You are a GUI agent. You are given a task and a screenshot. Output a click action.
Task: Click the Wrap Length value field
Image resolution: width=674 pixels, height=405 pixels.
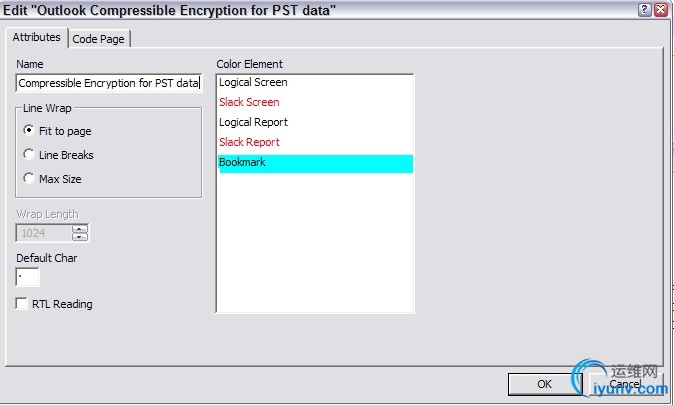tap(44, 233)
